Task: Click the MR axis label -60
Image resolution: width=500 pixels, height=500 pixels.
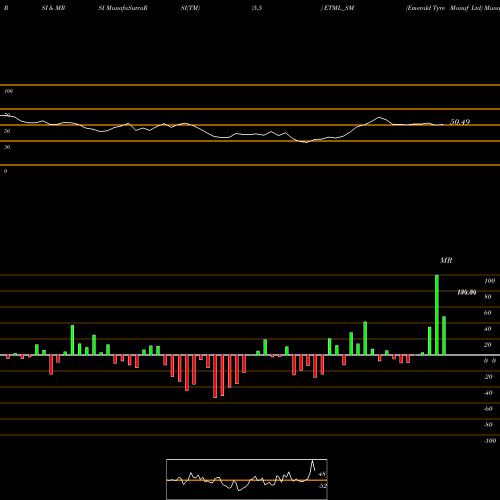Action: [x=488, y=409]
